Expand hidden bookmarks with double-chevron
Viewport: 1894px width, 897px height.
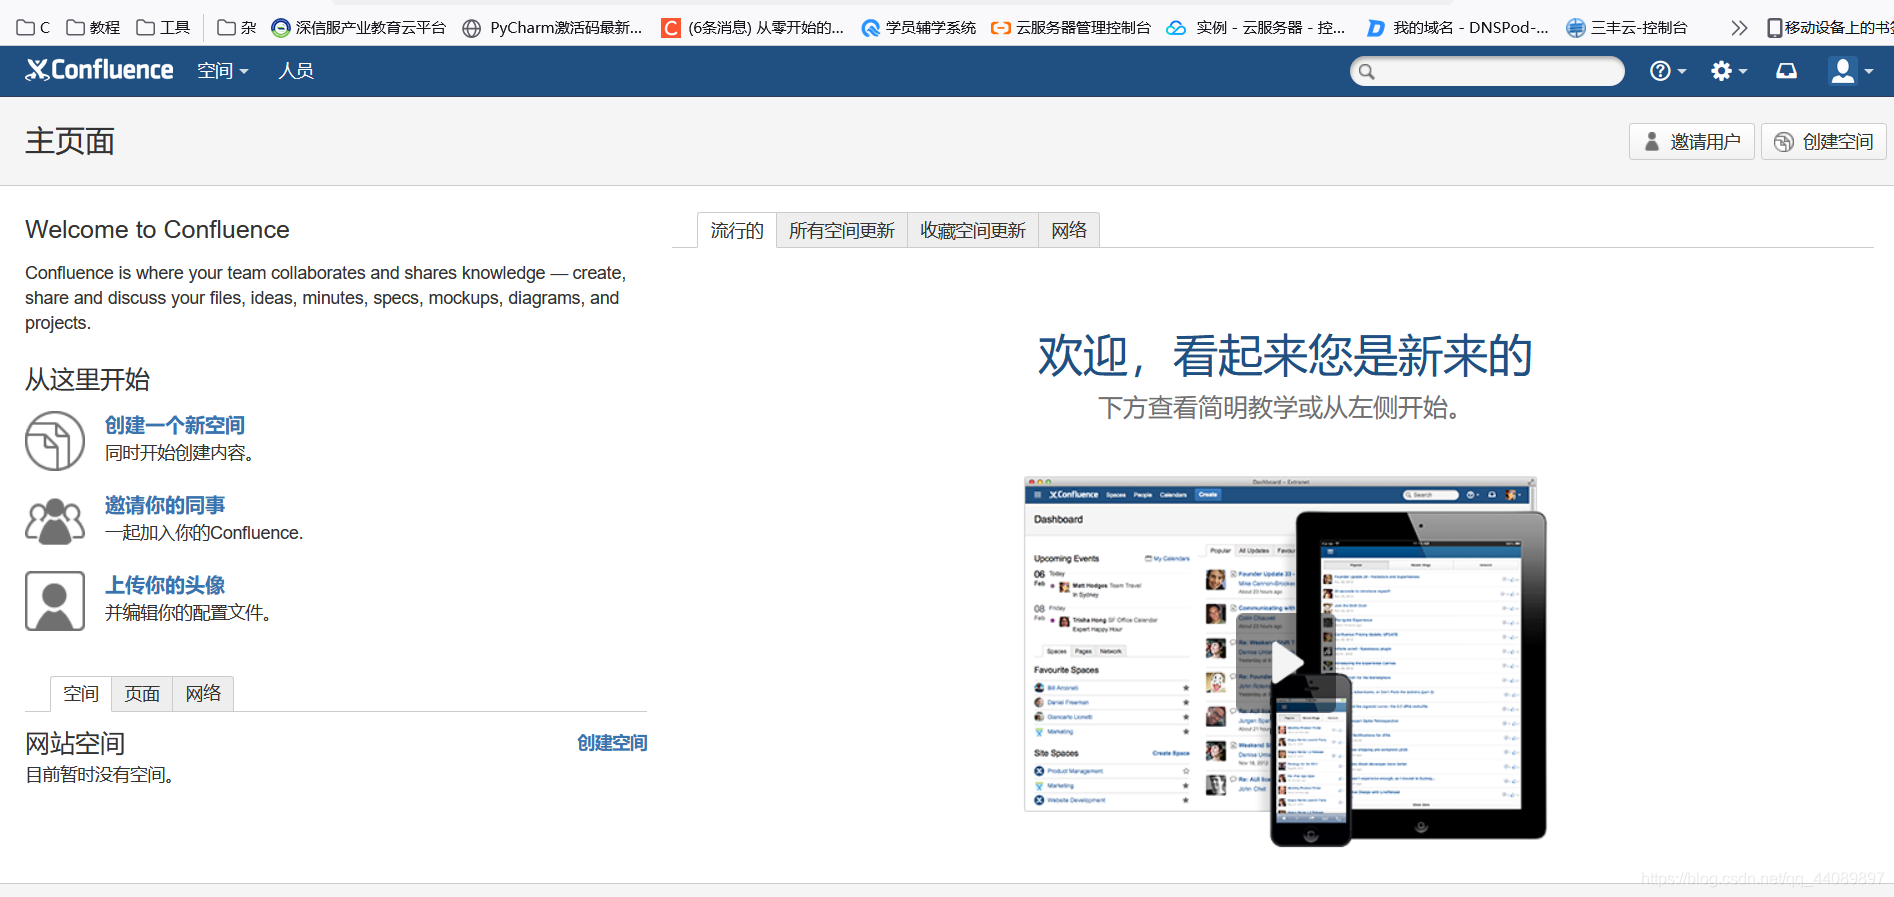coord(1739,28)
